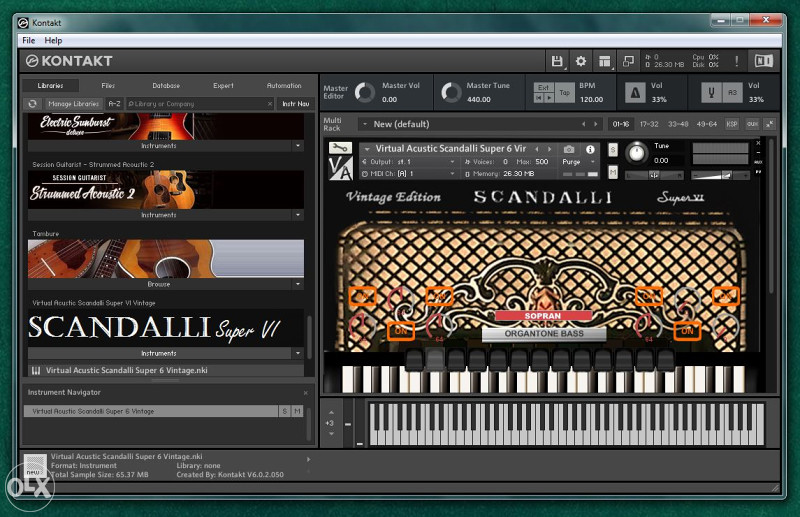800x517 pixels.
Task: Click the red SOPRAN button
Action: click(543, 316)
